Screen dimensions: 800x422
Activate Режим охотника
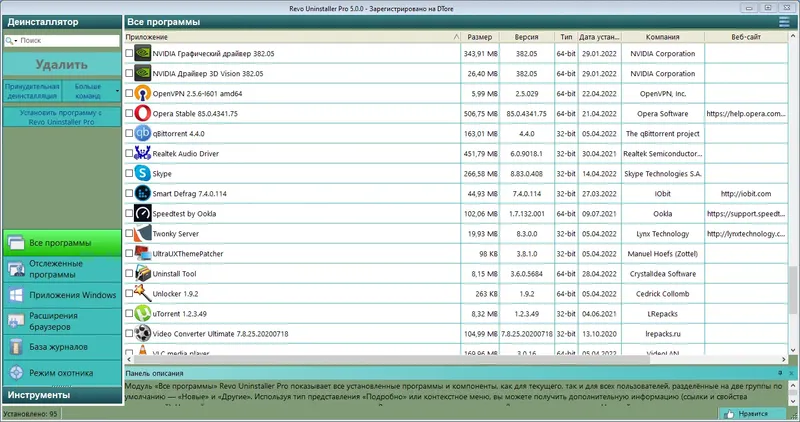click(62, 373)
